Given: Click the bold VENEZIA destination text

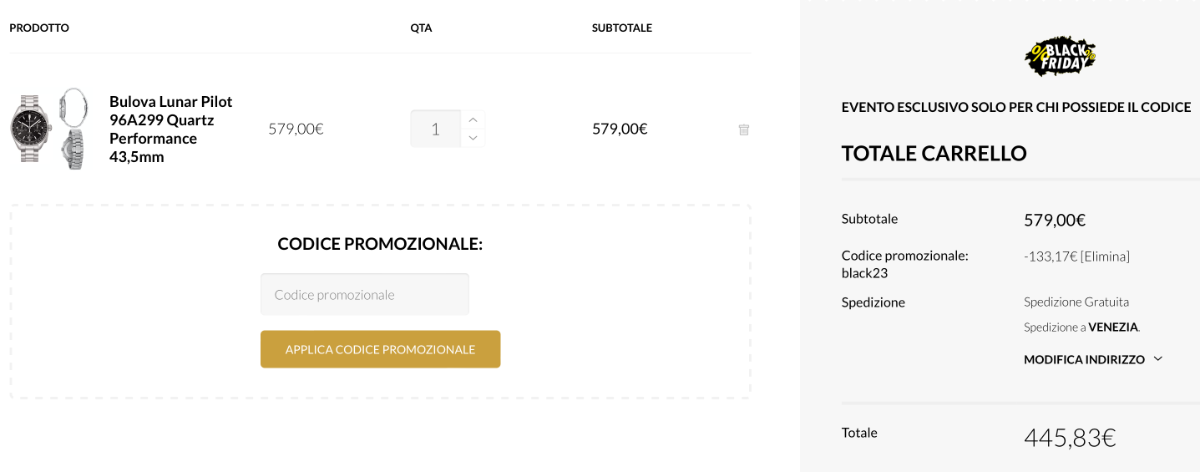Looking at the screenshot, I should click(x=1113, y=327).
